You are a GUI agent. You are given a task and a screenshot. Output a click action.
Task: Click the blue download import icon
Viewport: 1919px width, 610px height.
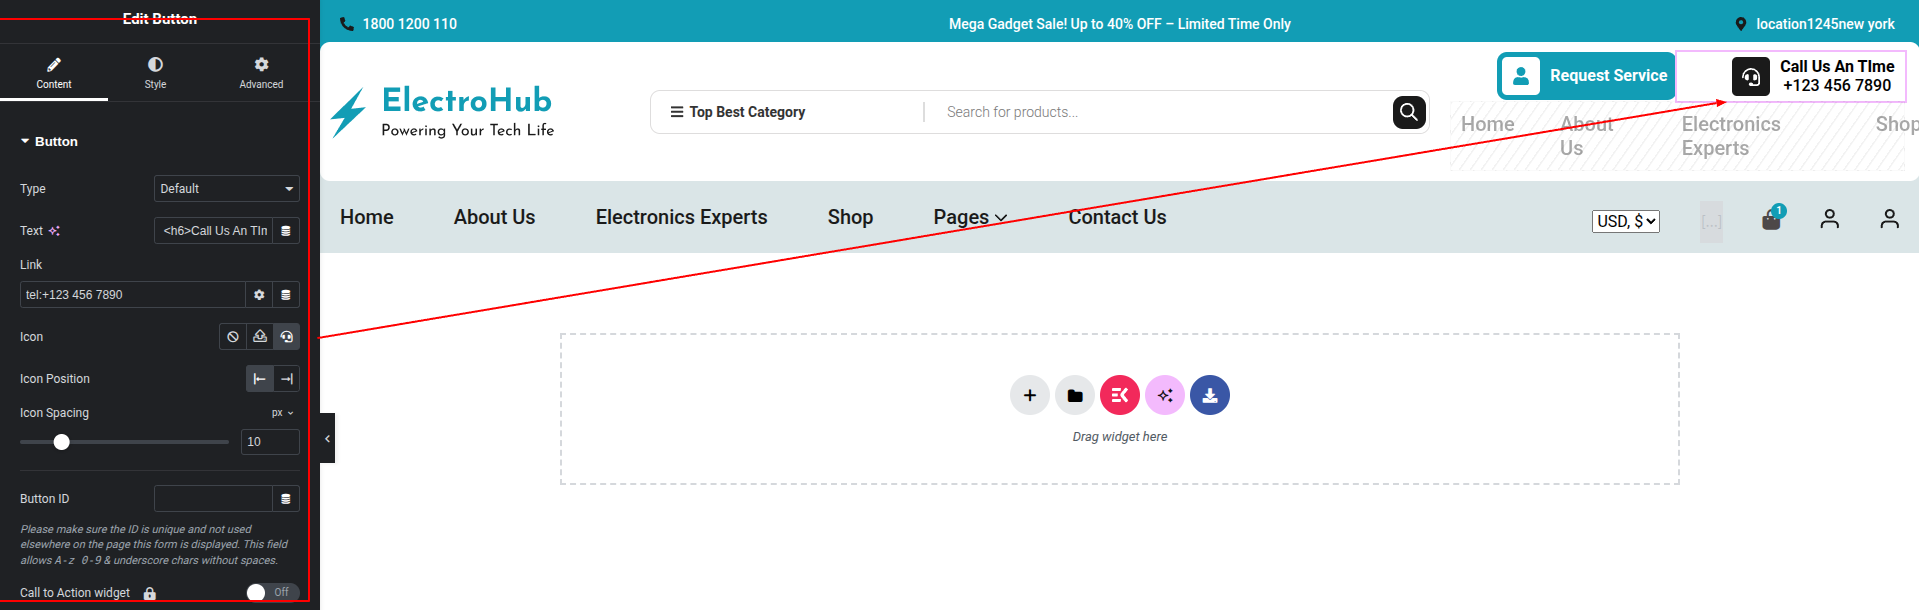click(1209, 395)
